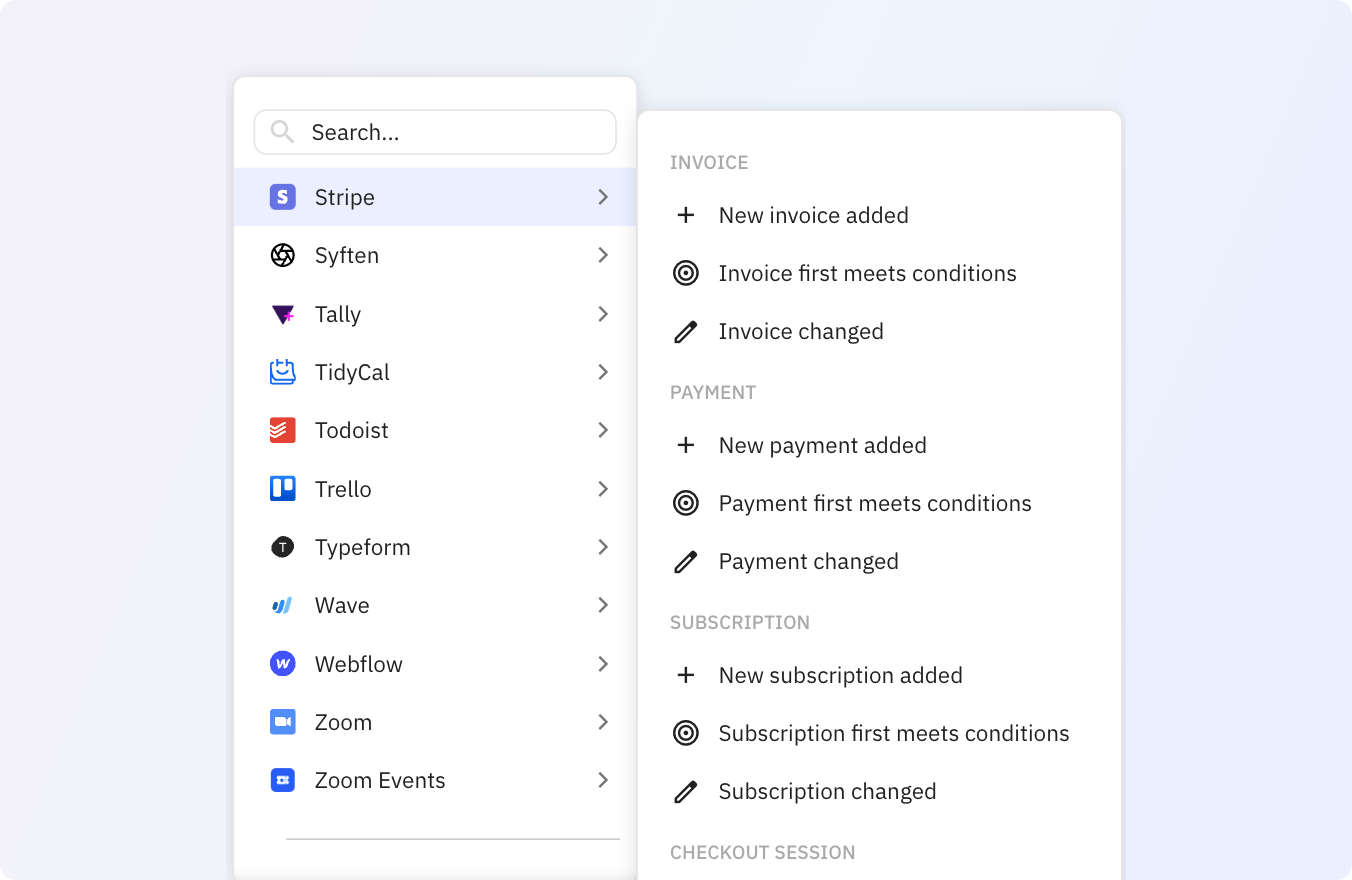Click the SUBSCRIPTION section heading
This screenshot has width=1352, height=880.
(x=740, y=622)
